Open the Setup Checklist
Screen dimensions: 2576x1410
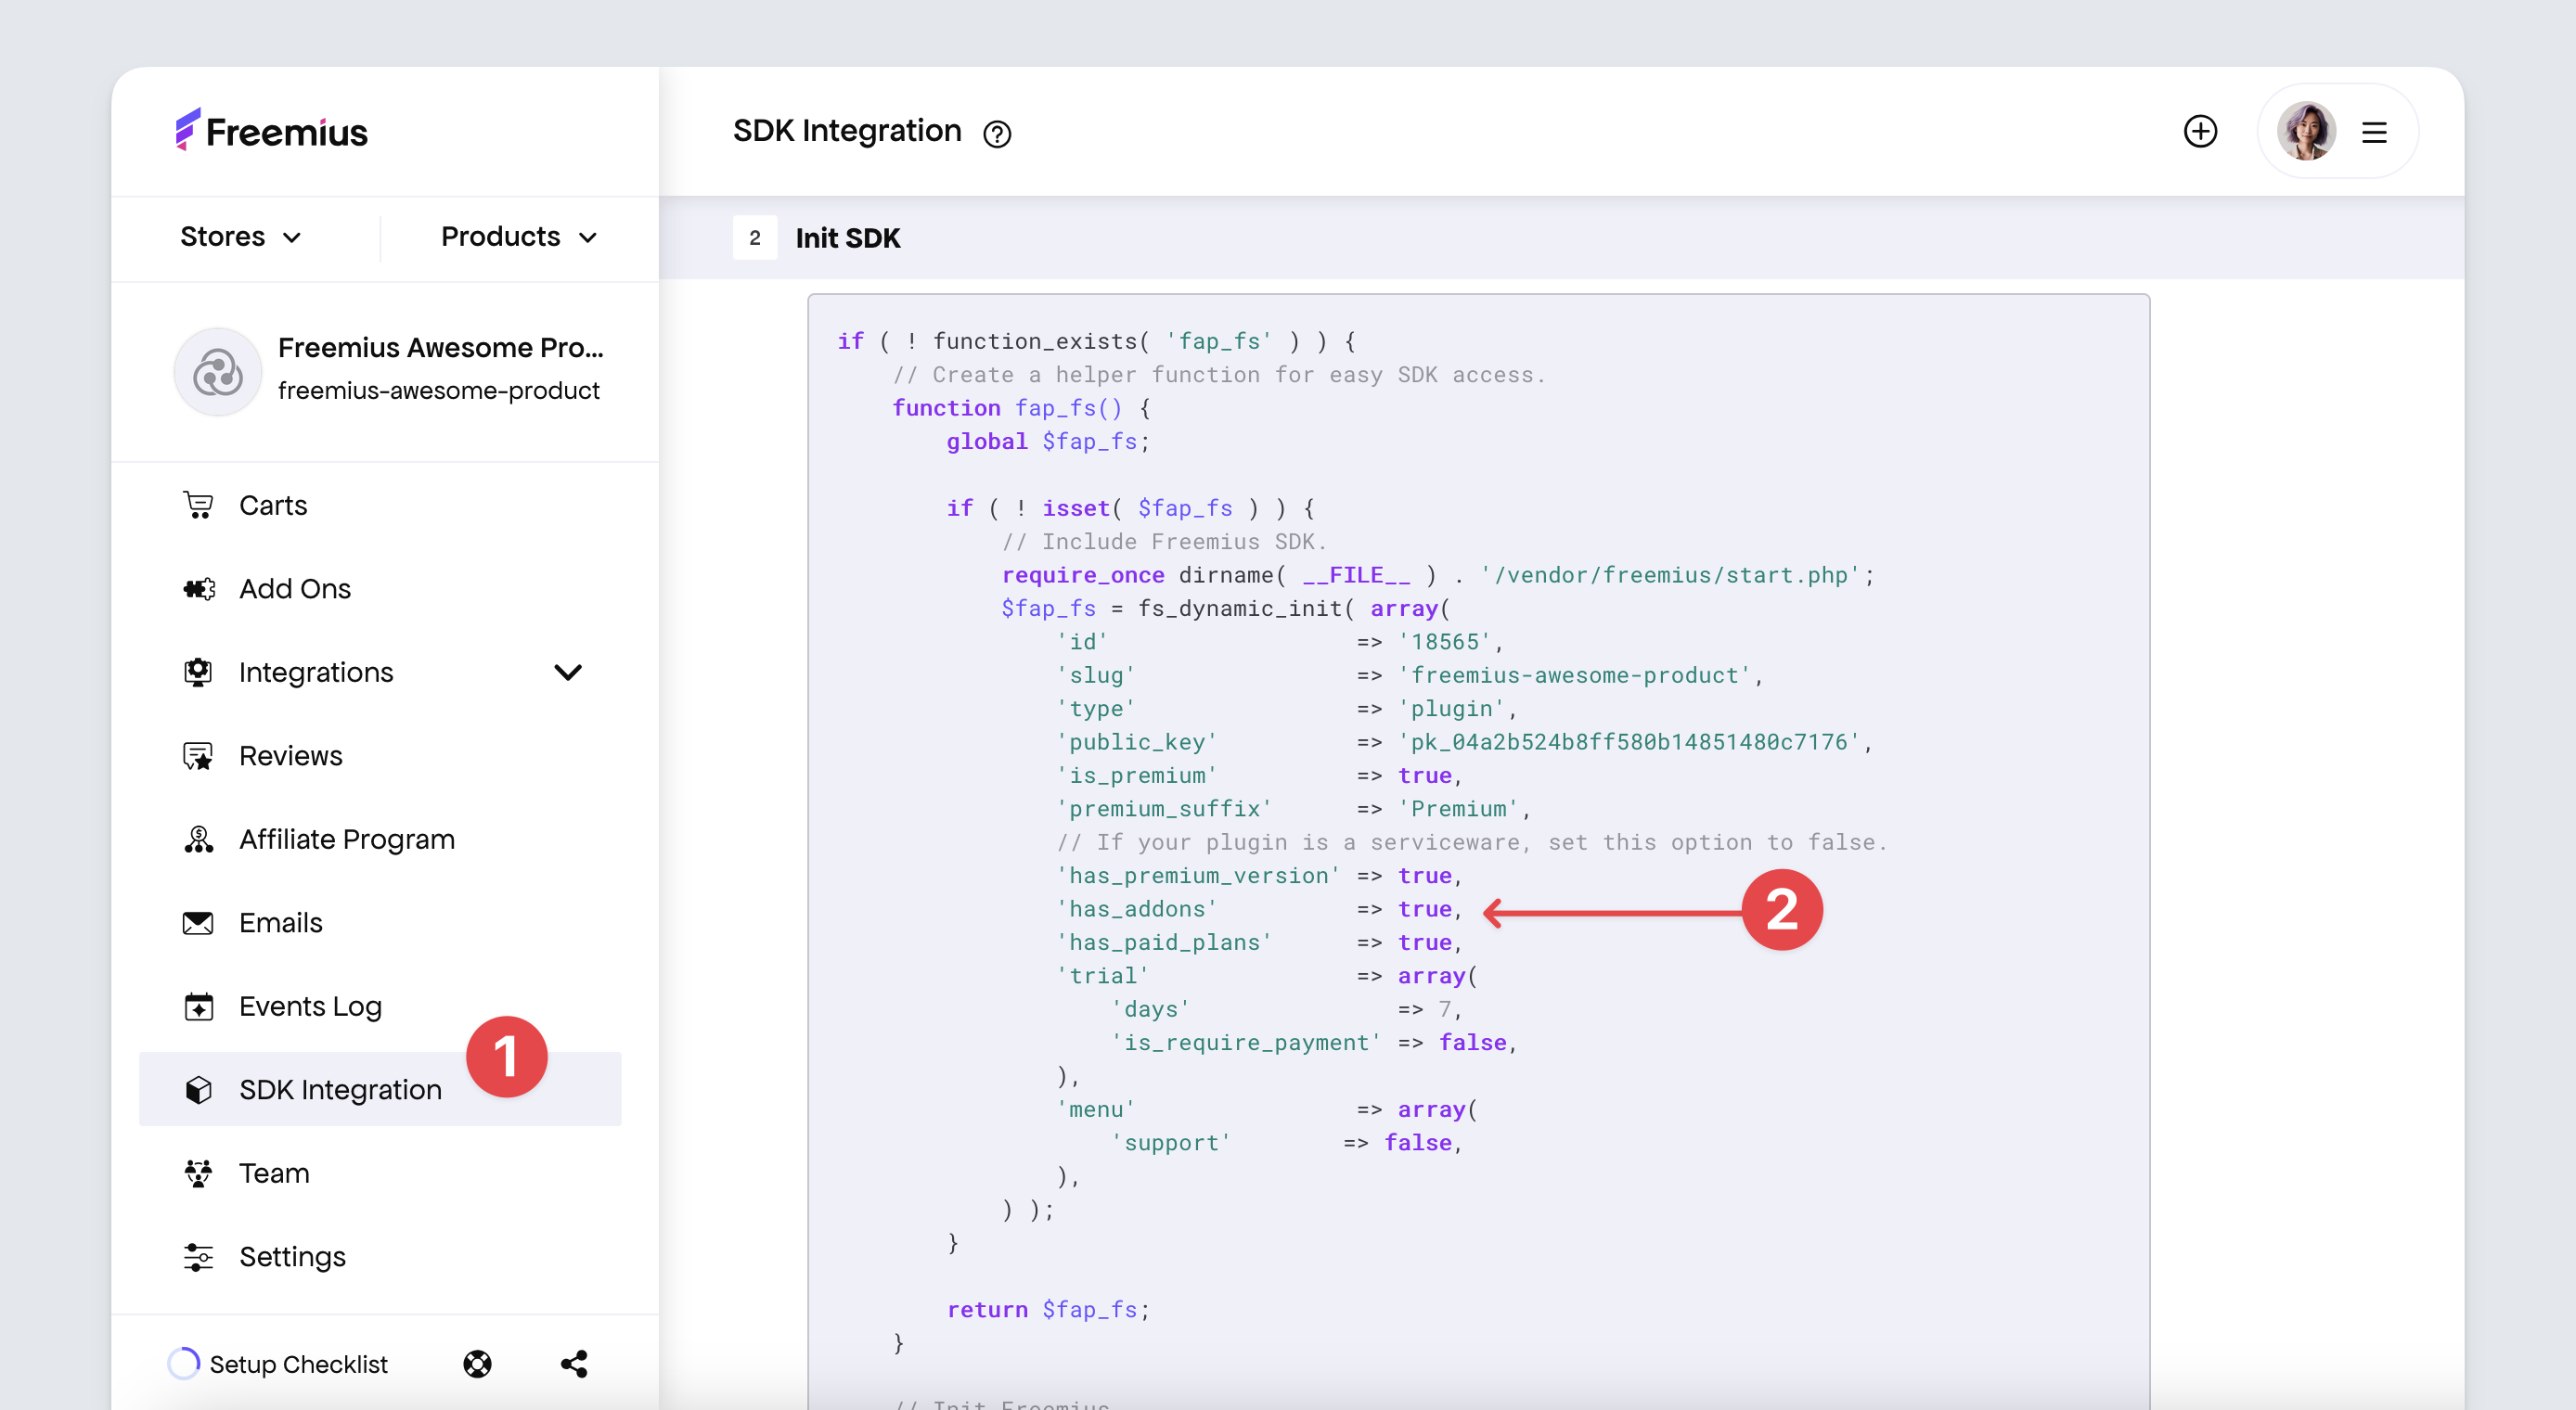pyautogui.click(x=298, y=1364)
